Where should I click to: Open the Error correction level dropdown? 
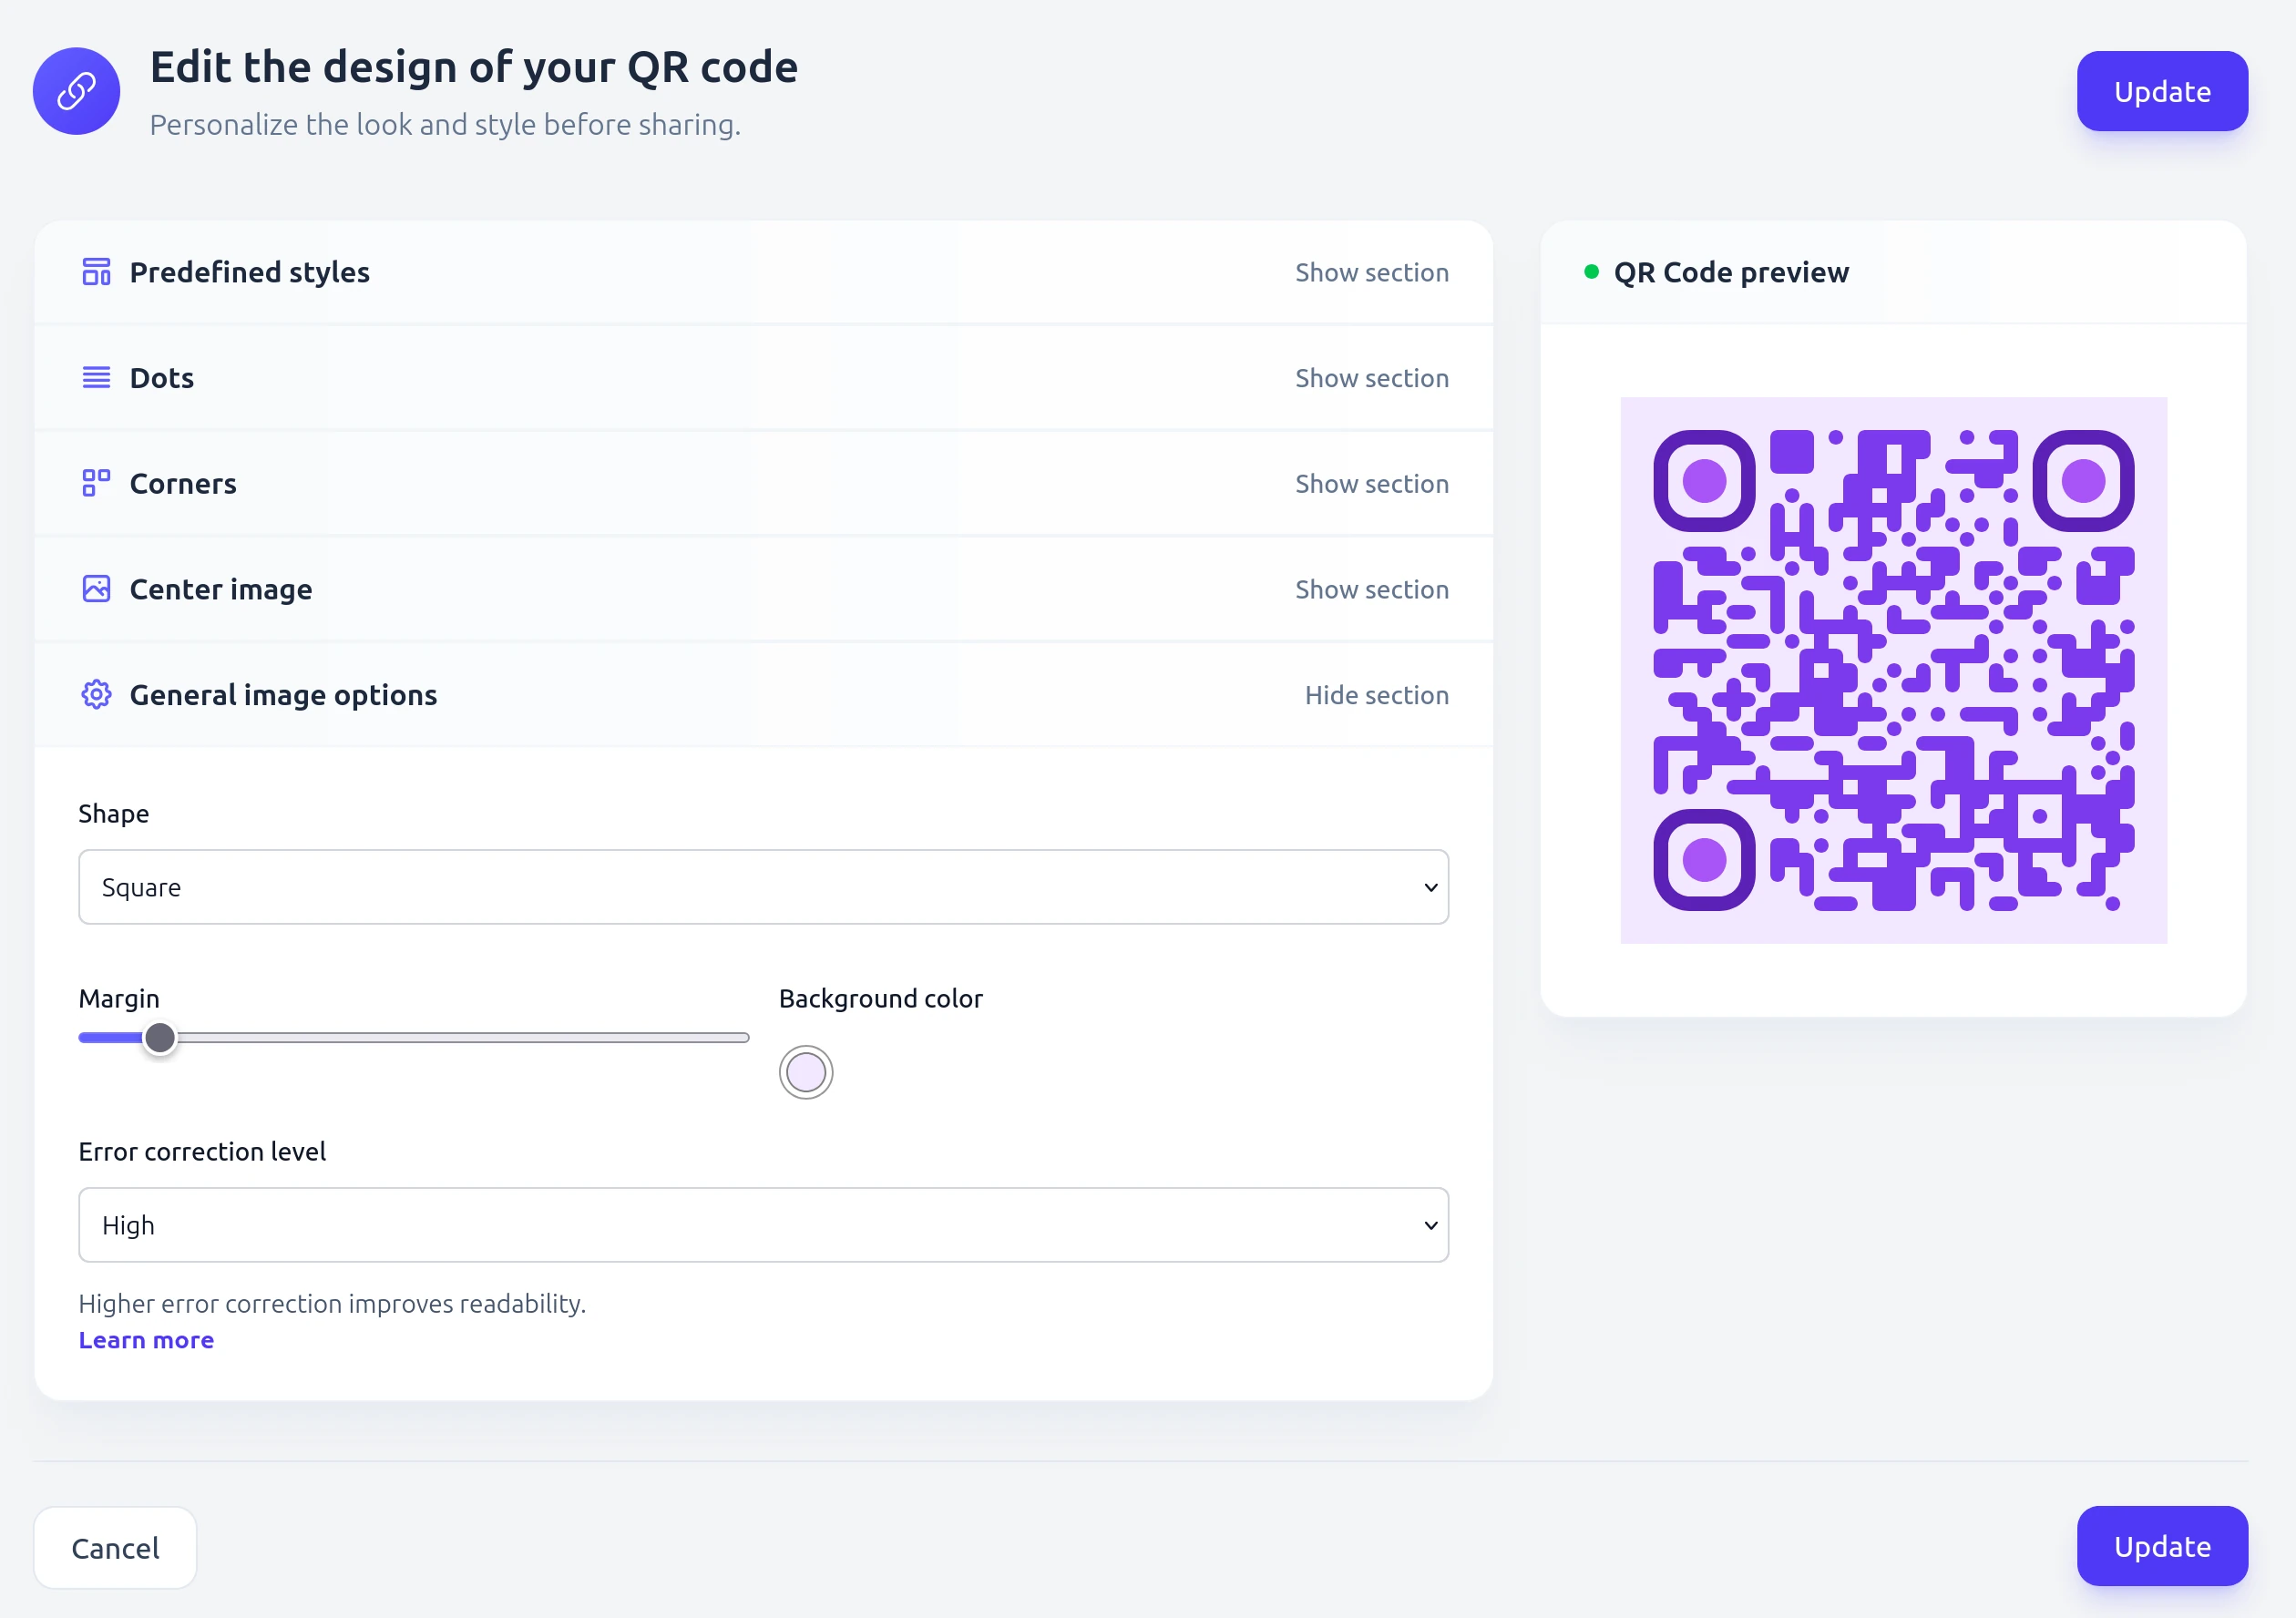pos(763,1225)
